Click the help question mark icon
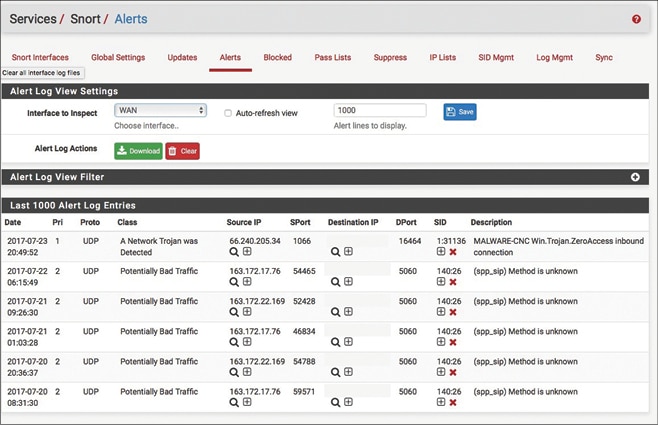This screenshot has width=658, height=425. 636,19
